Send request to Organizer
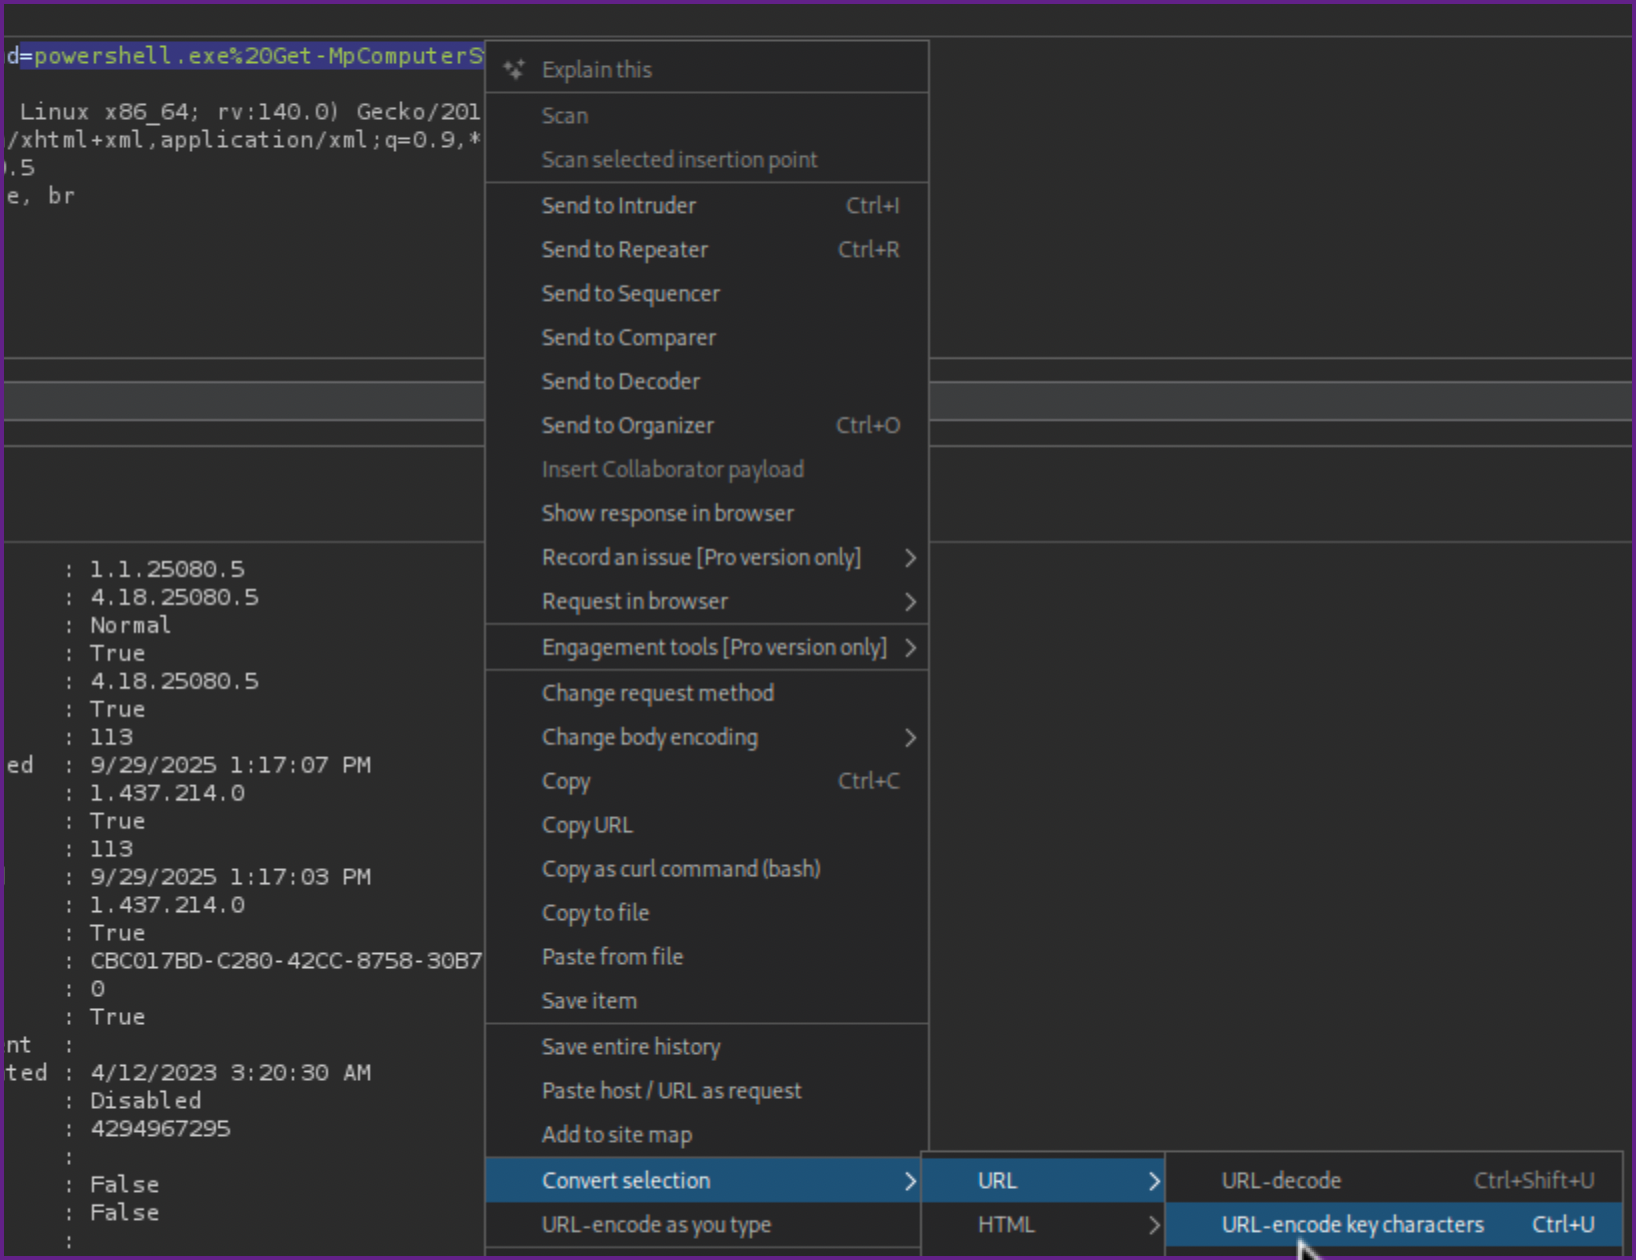Image resolution: width=1636 pixels, height=1260 pixels. coord(627,426)
